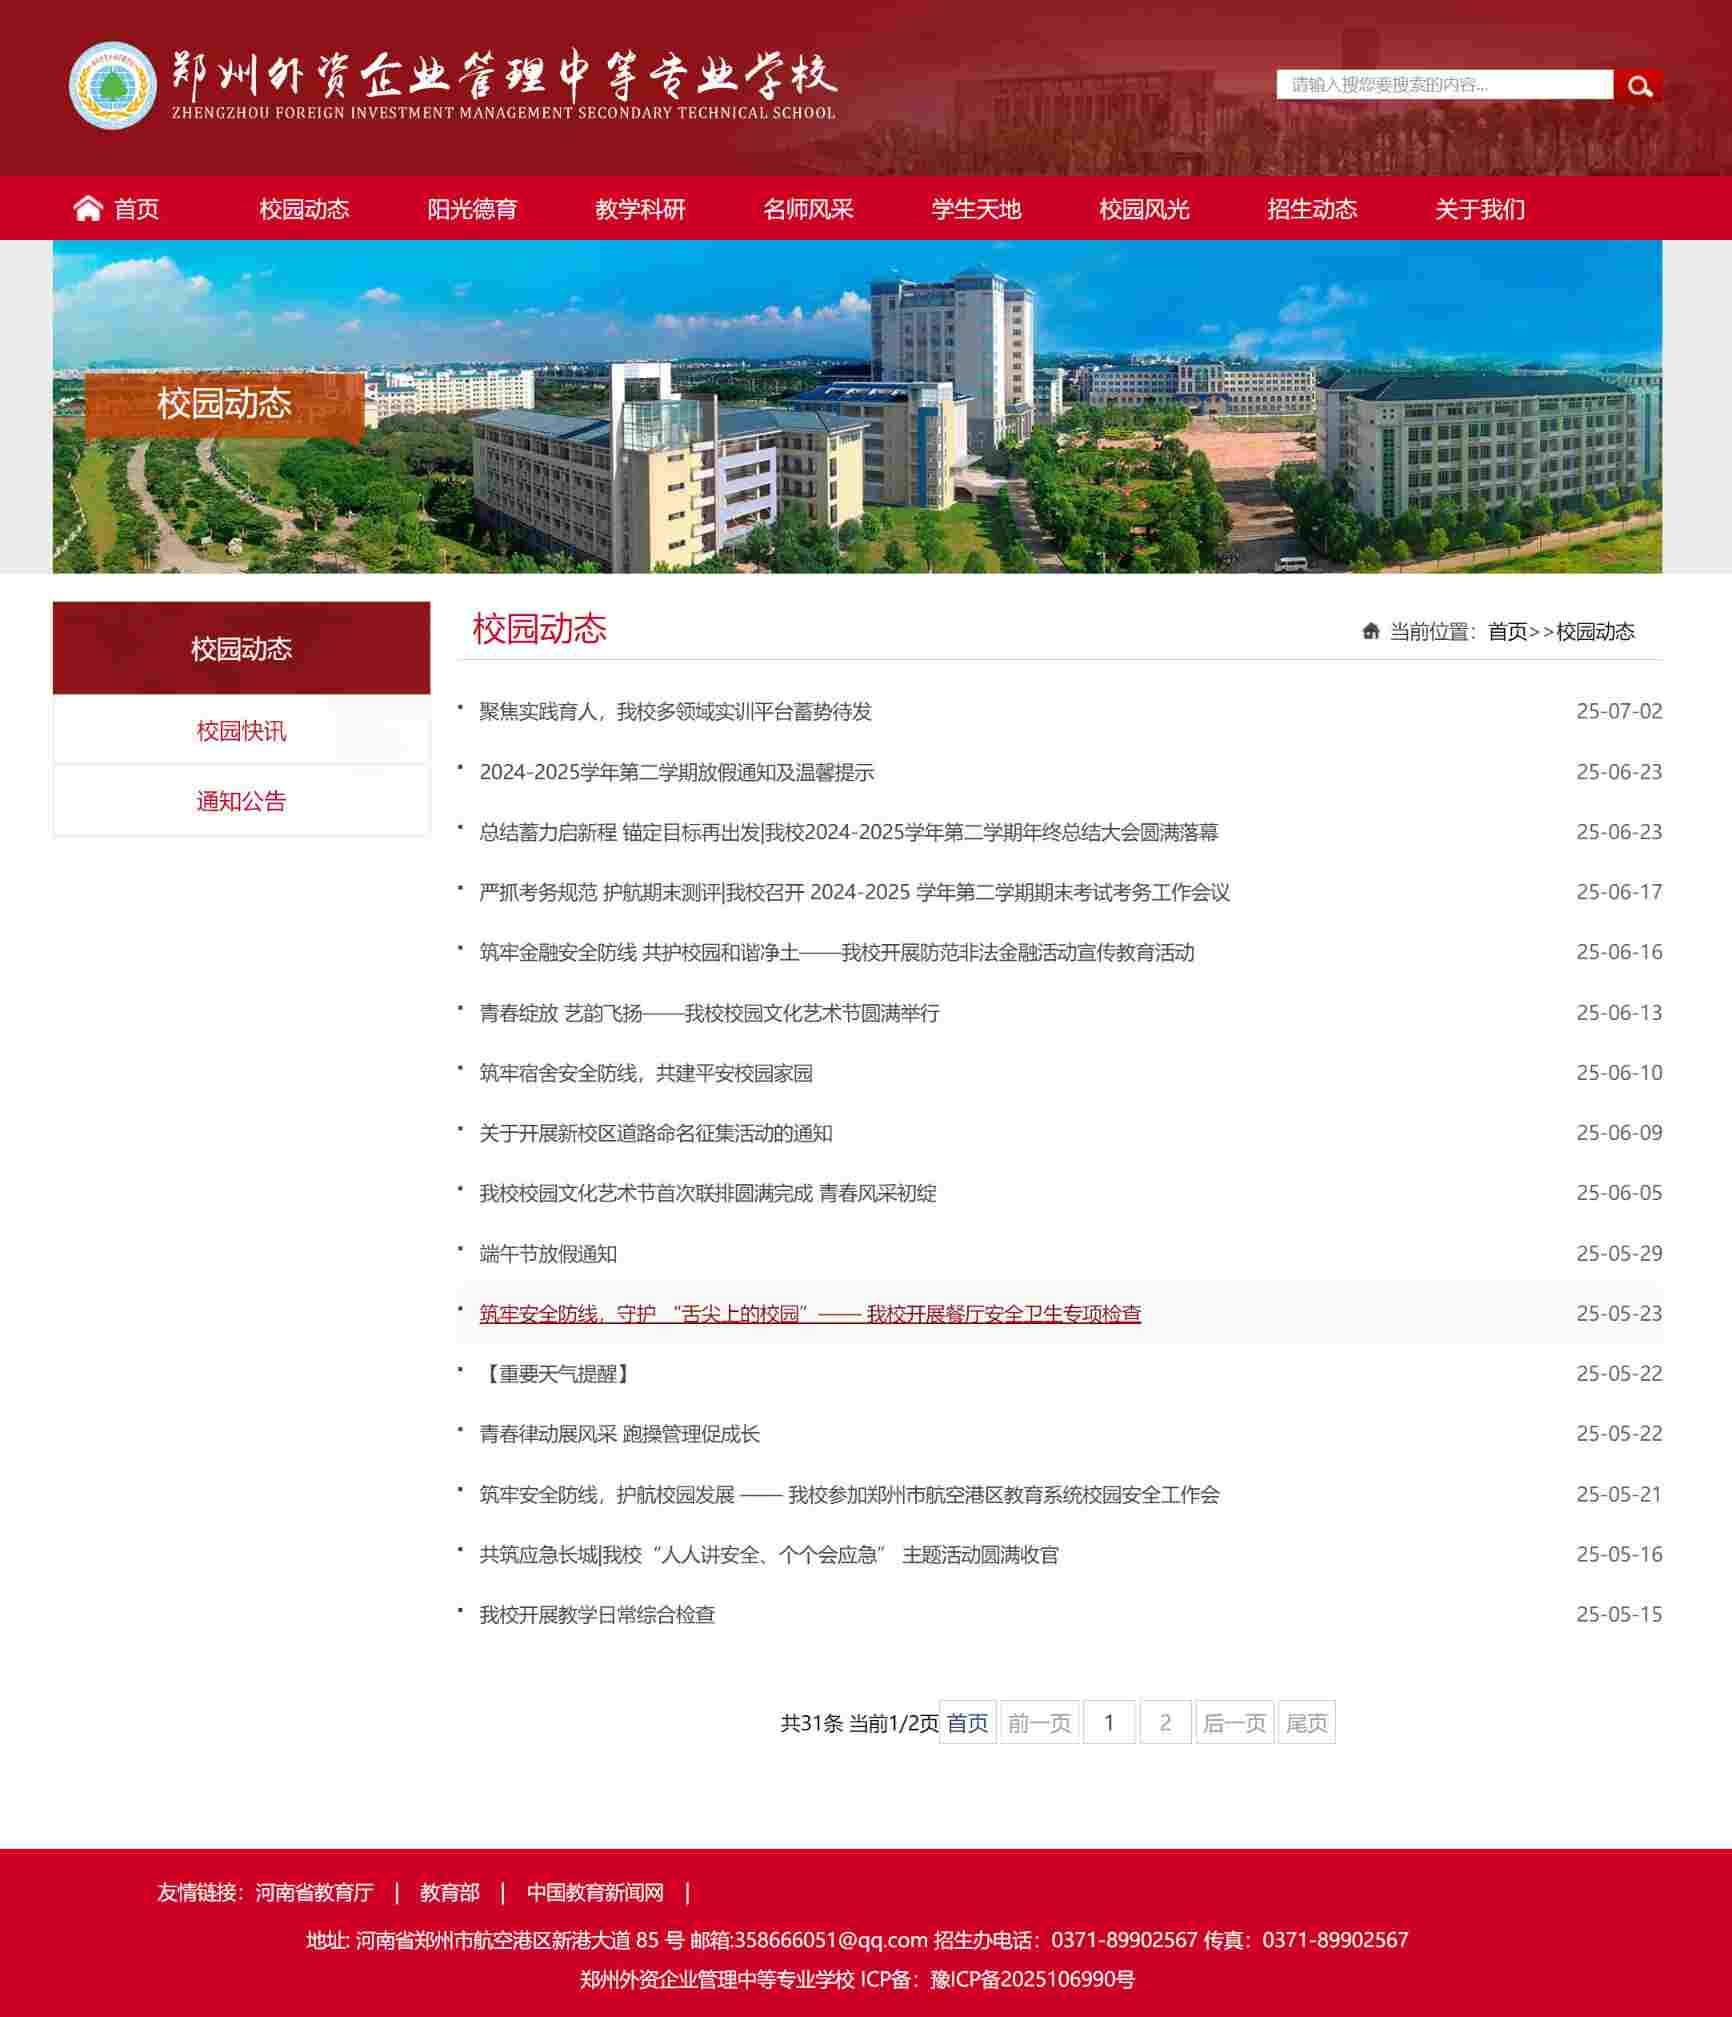Screen dimensions: 1732x2017
Task: Click the home icon in the navigation bar
Action: (89, 210)
